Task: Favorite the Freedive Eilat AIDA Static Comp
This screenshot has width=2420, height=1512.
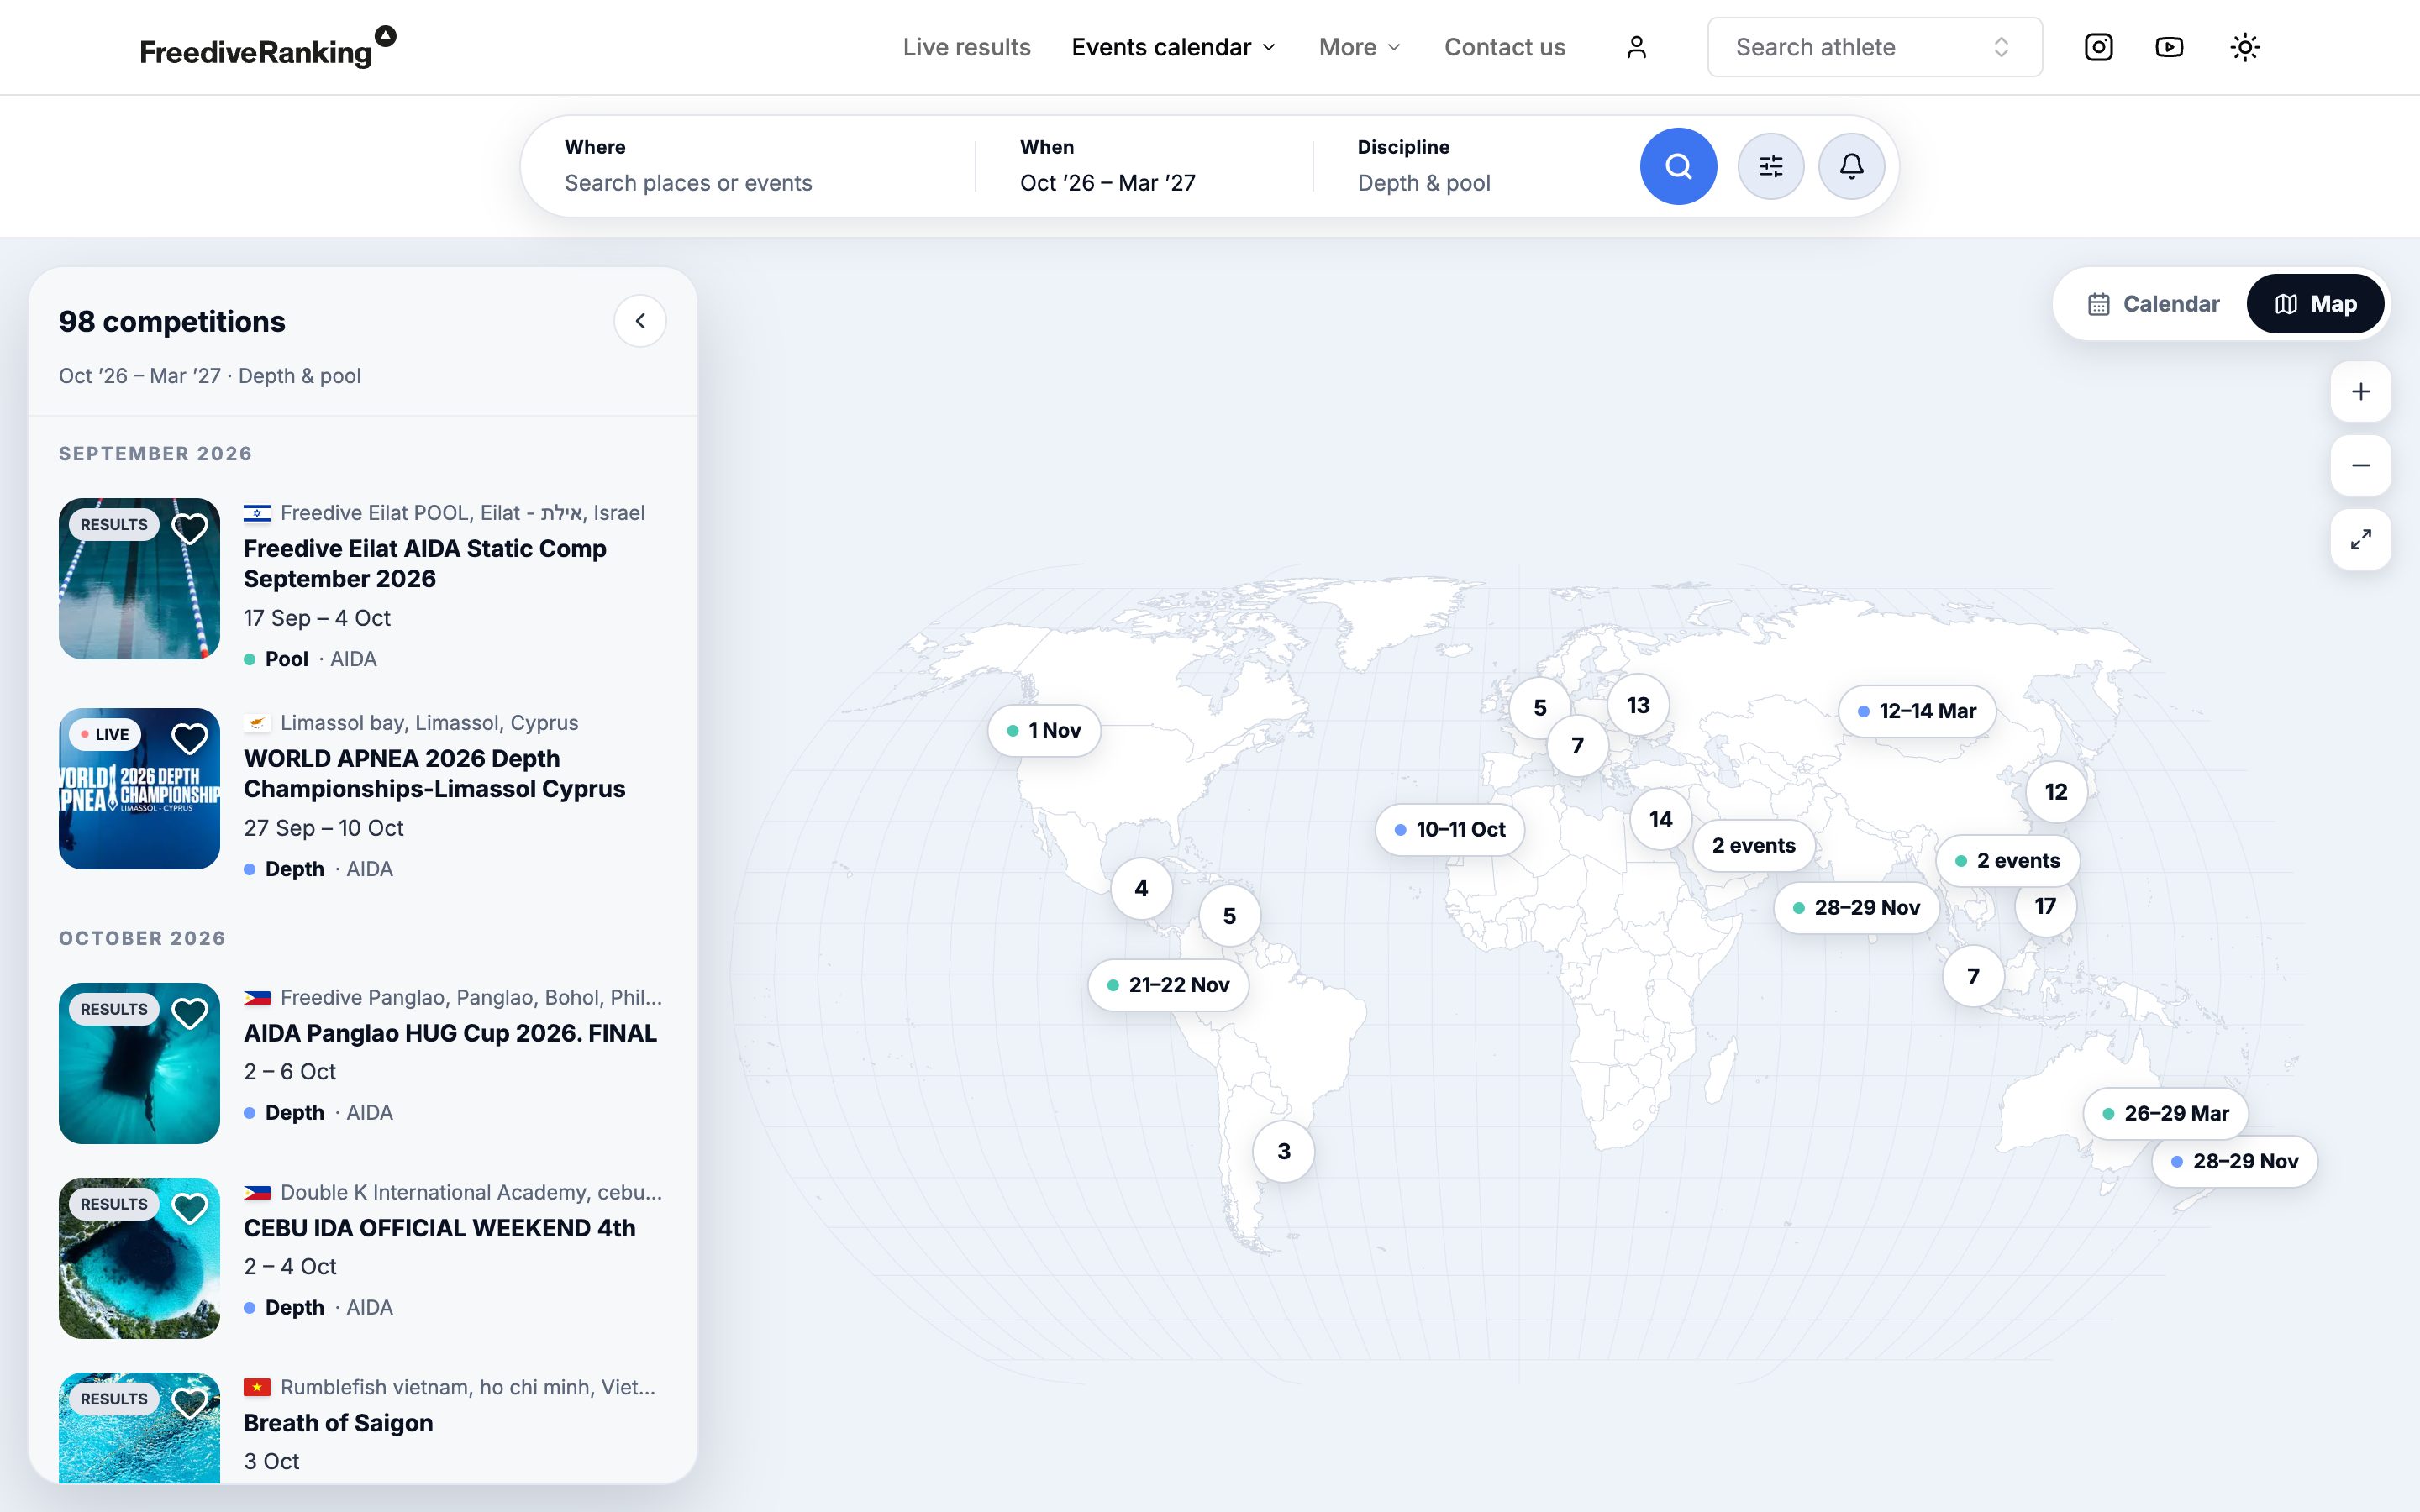Action: [x=190, y=527]
